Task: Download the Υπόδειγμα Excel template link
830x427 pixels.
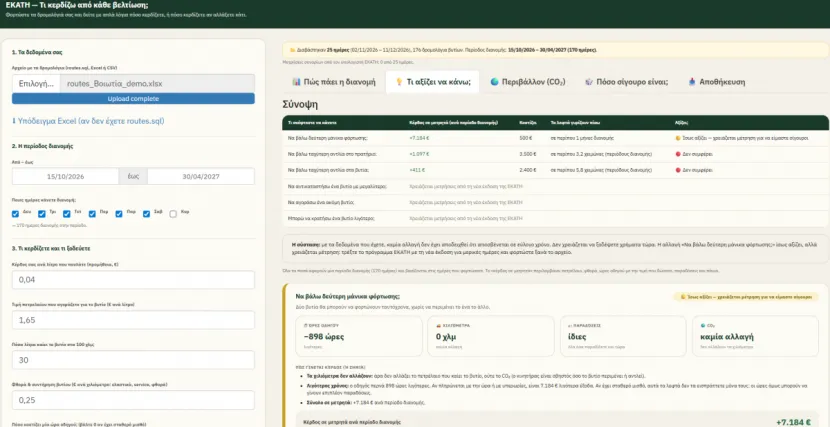Action: [88, 121]
